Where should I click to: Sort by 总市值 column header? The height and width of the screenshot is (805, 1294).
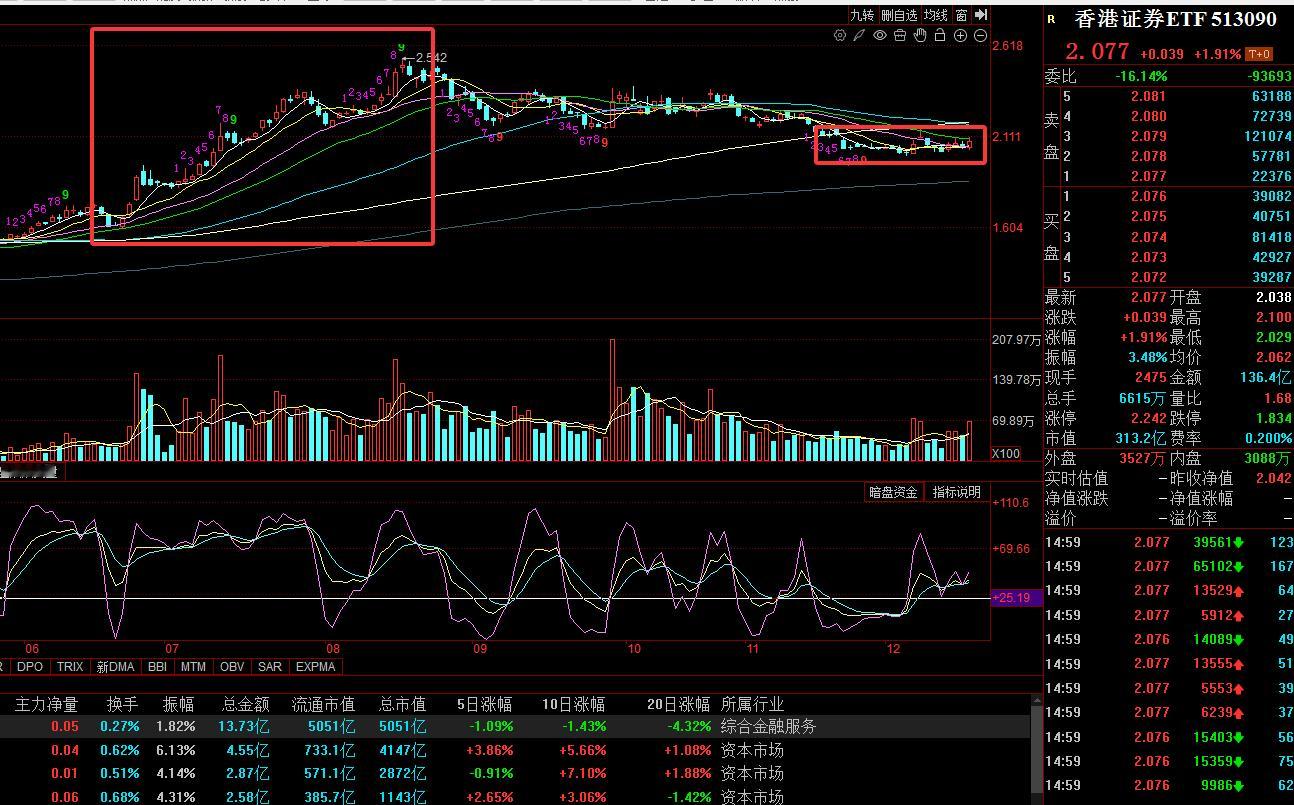[402, 704]
